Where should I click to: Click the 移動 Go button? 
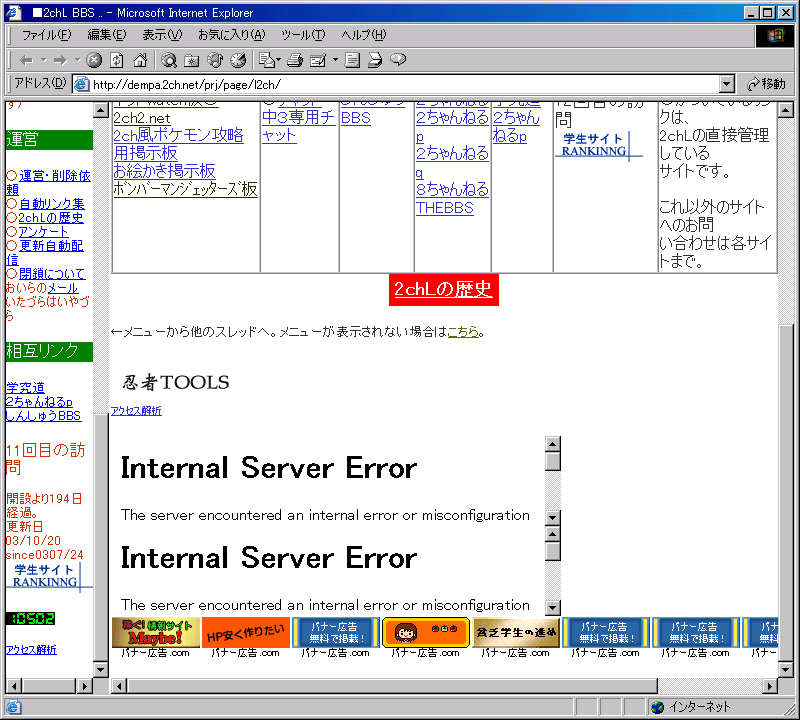(x=766, y=84)
